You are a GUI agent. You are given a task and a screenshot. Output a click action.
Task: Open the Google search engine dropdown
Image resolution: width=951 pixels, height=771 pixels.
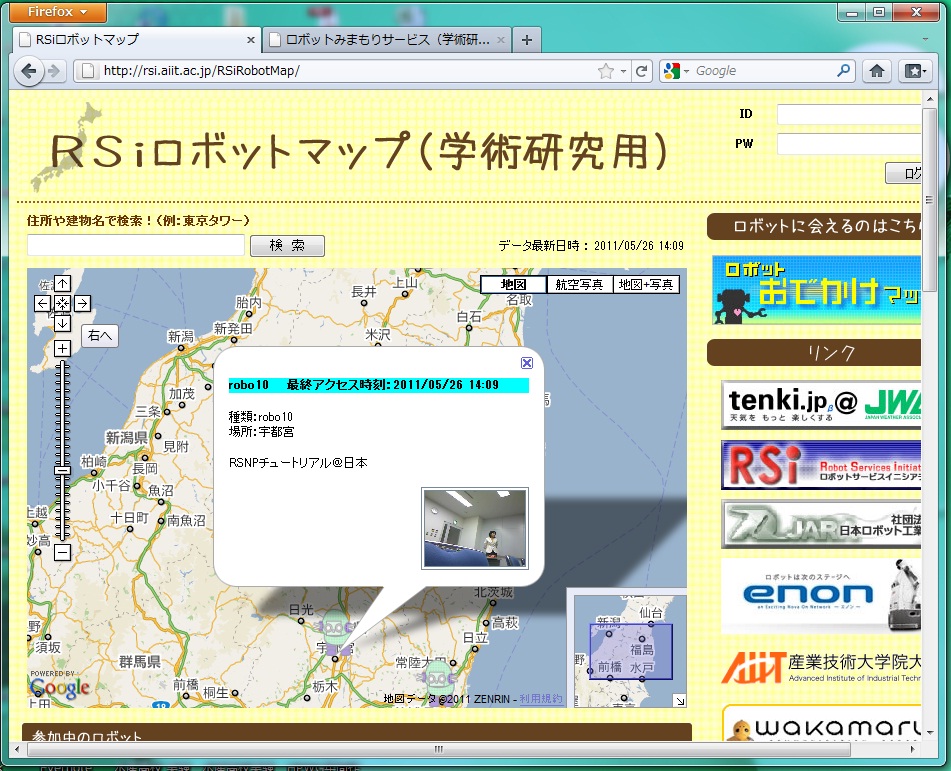(x=674, y=71)
